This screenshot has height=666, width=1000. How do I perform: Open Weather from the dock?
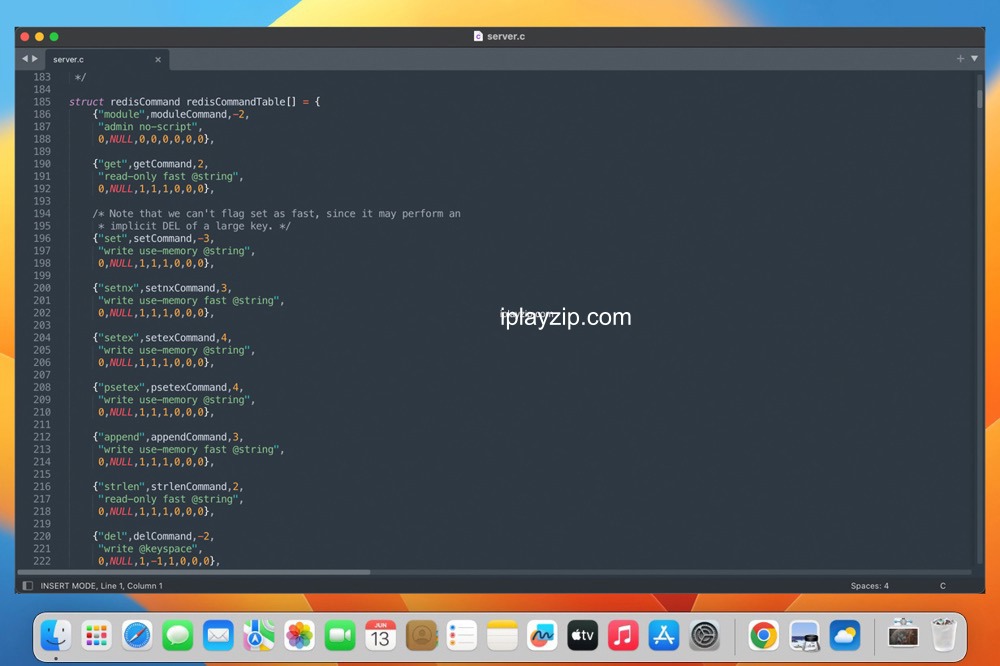pyautogui.click(x=845, y=635)
